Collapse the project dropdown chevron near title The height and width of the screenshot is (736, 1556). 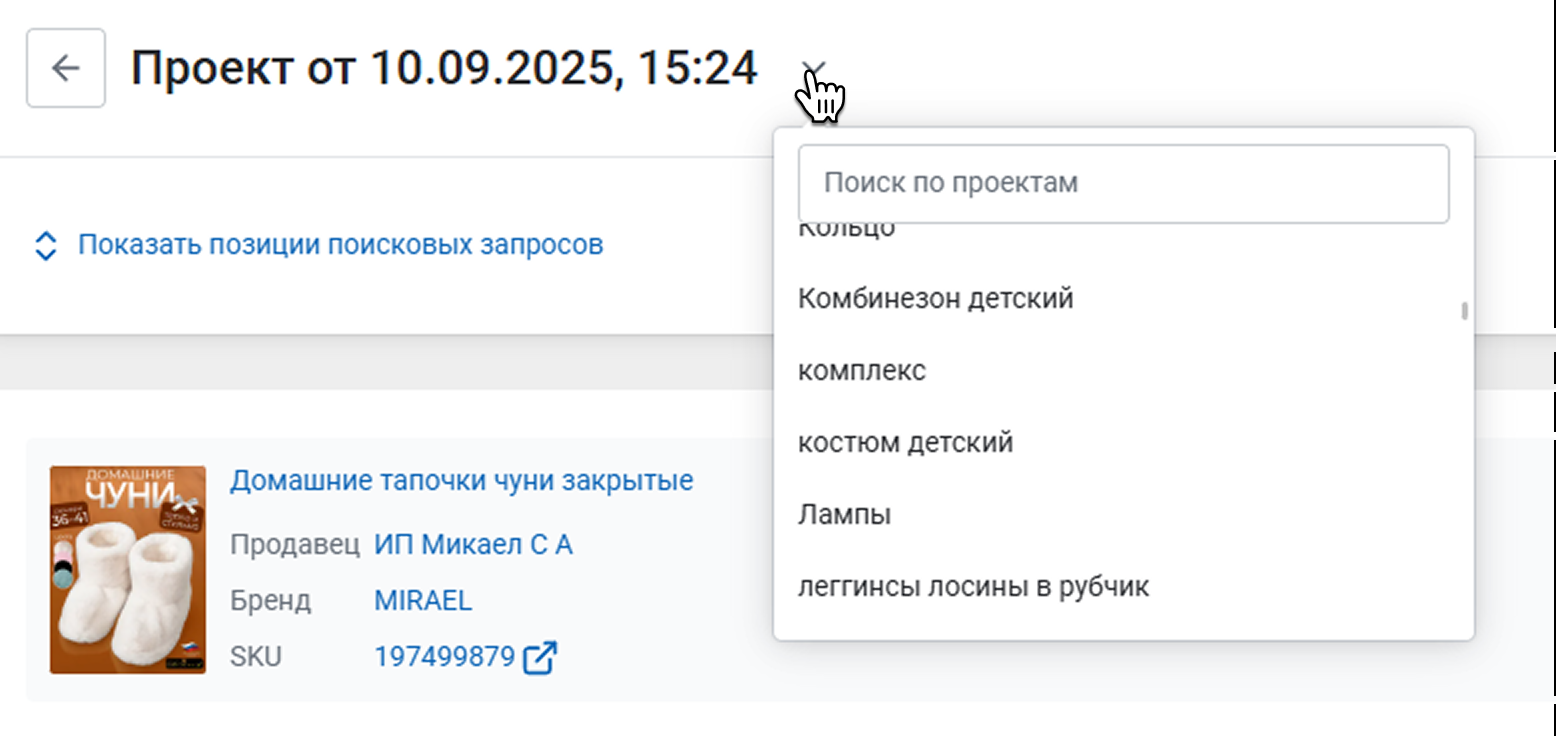(814, 68)
